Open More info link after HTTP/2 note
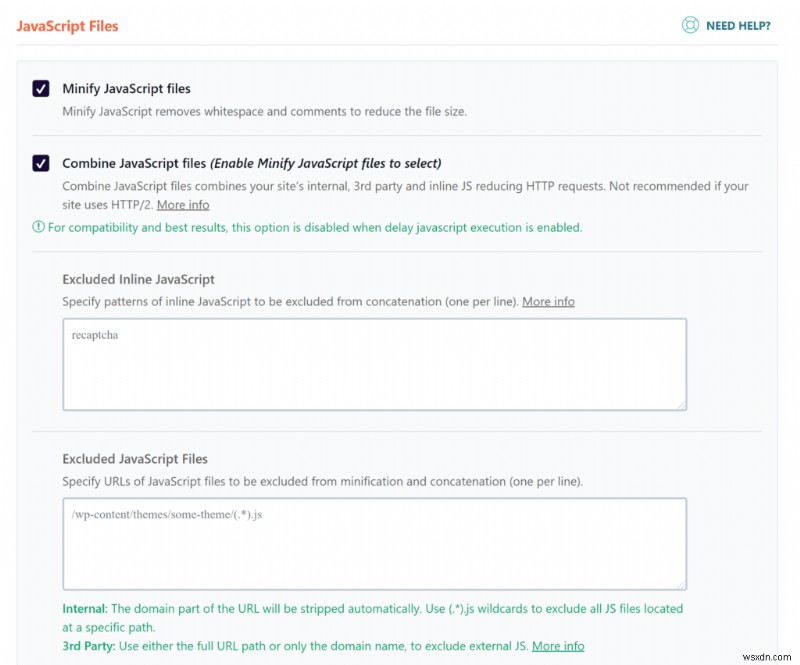This screenshot has width=800, height=665. tap(183, 205)
